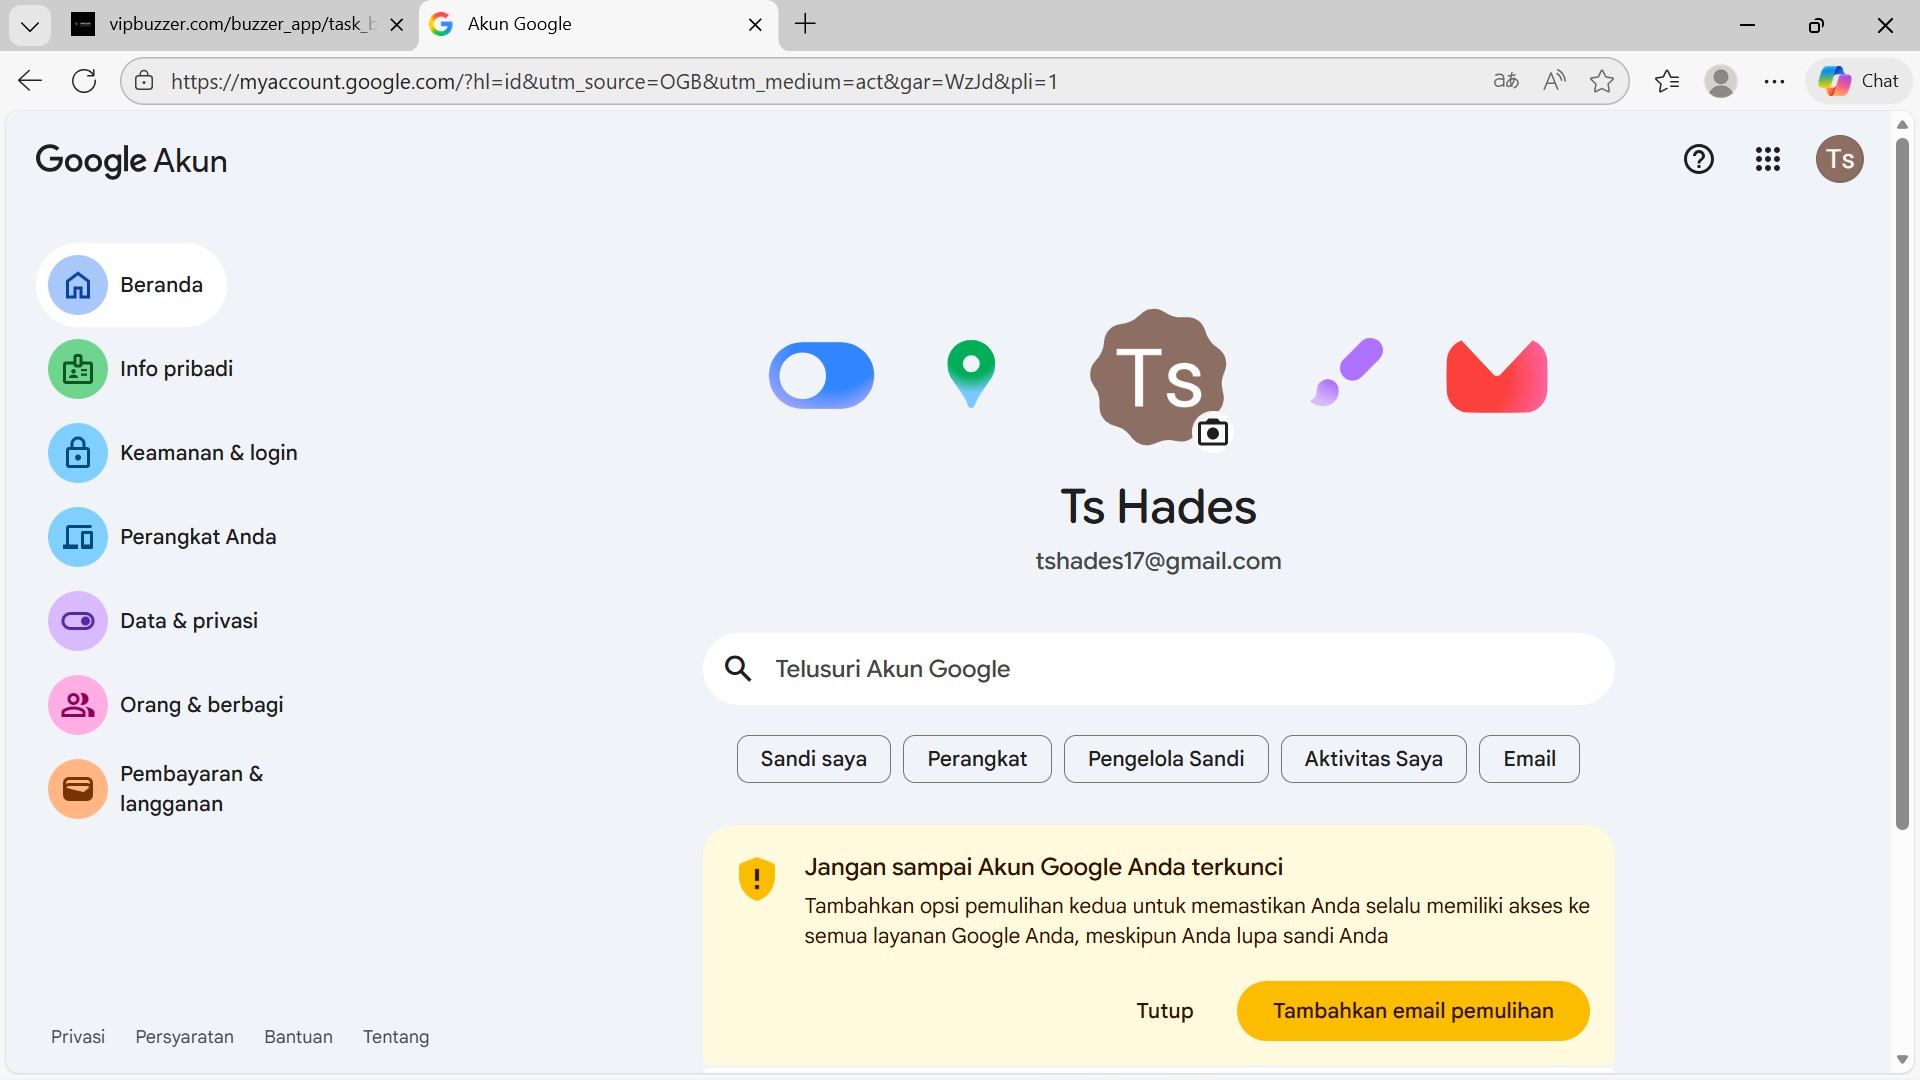Open the Perangkat Anda sidebar section
Image resolution: width=1920 pixels, height=1080 pixels.
pos(198,537)
